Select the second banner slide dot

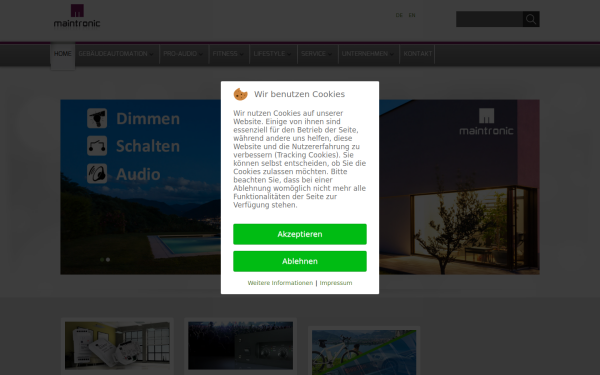click(x=108, y=259)
